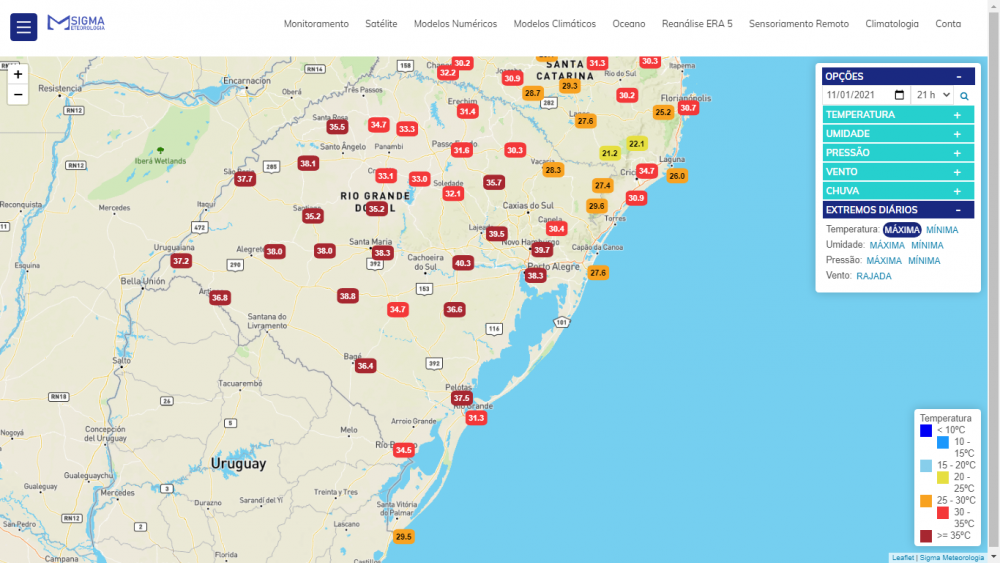
Task: Open the hamburger menu button
Action: point(23,26)
